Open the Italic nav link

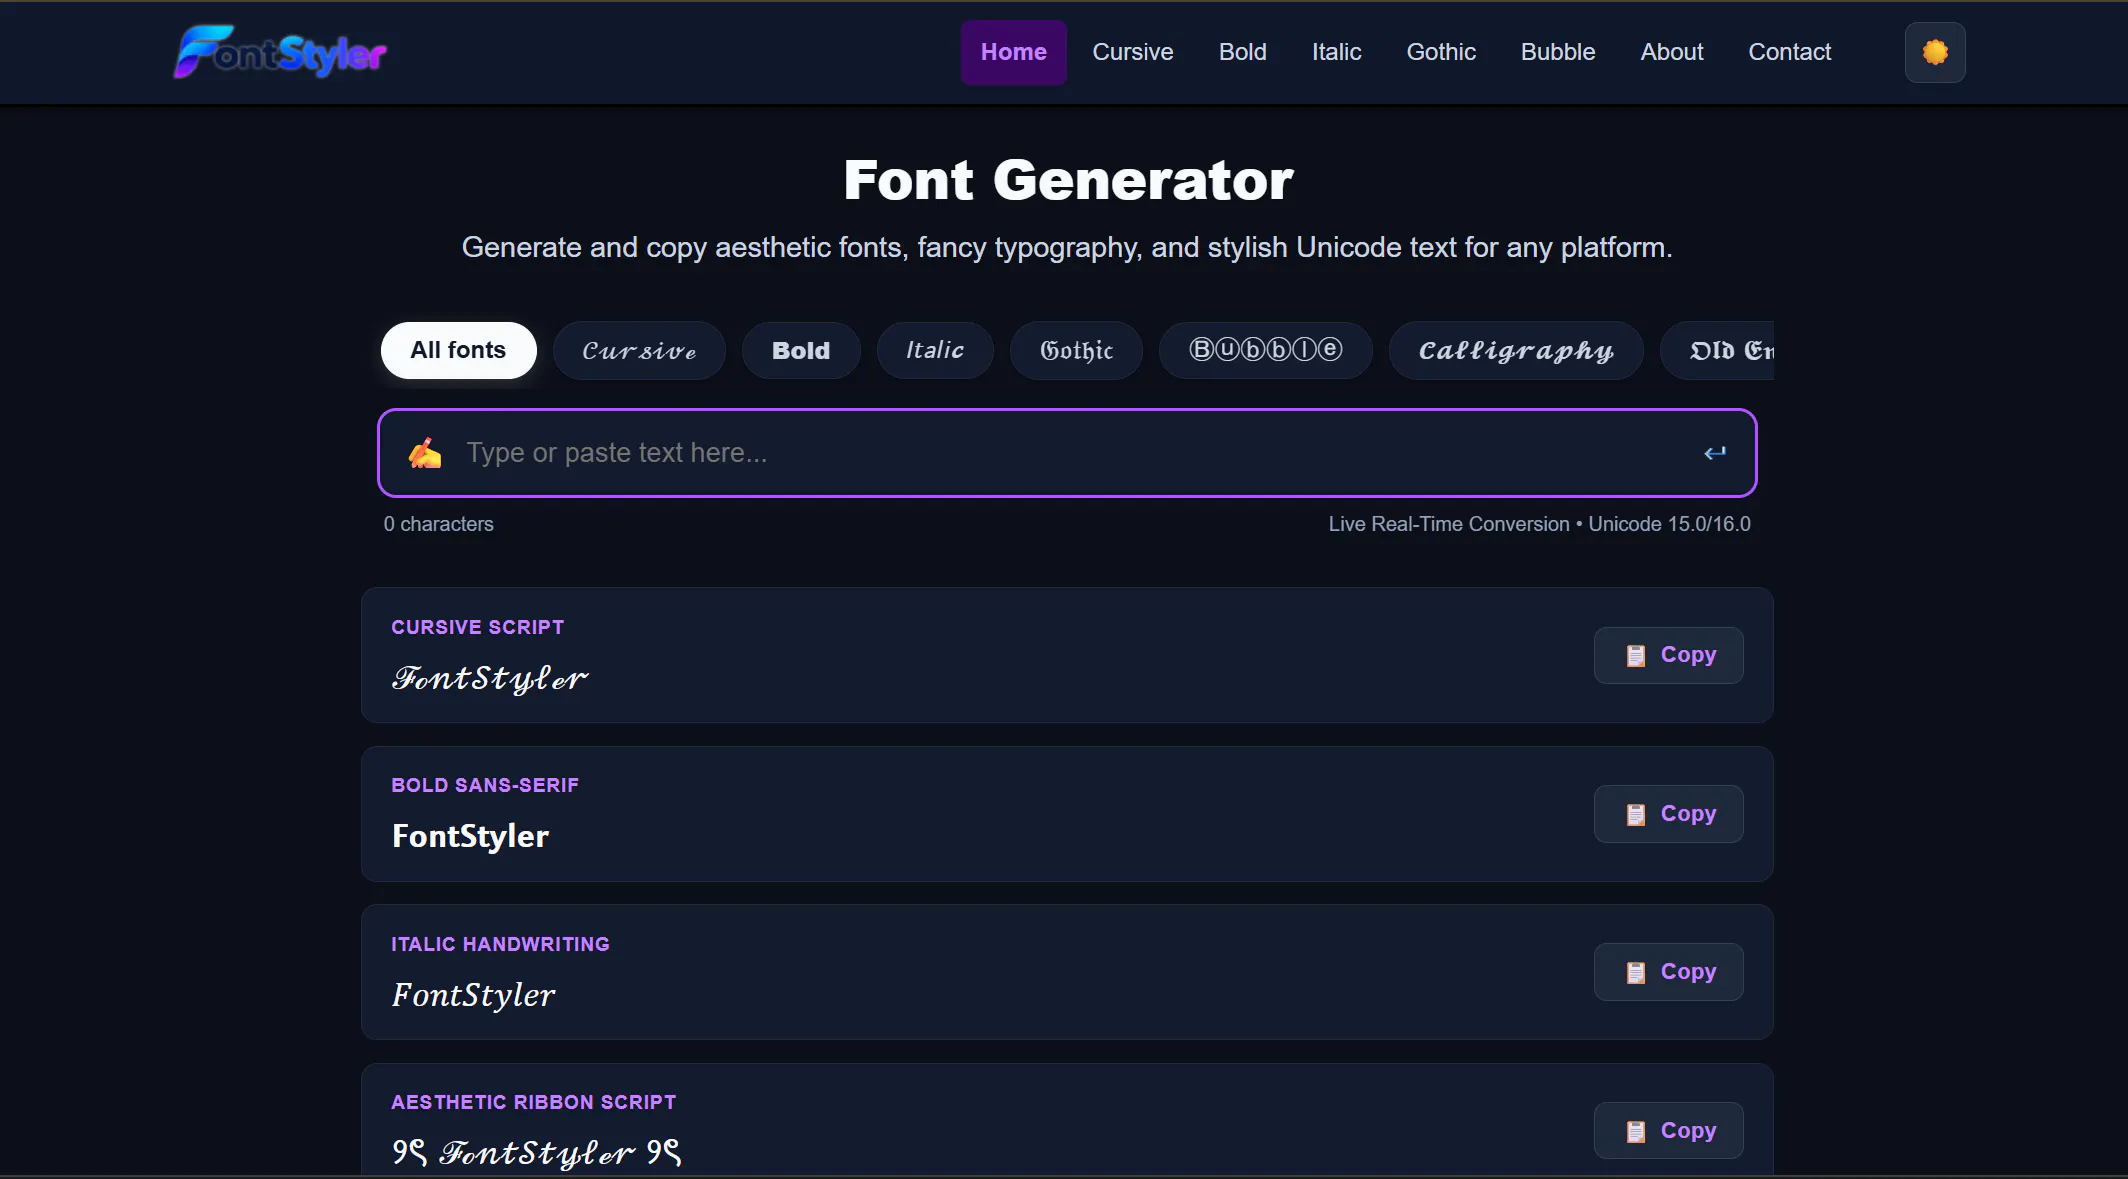(x=1336, y=52)
